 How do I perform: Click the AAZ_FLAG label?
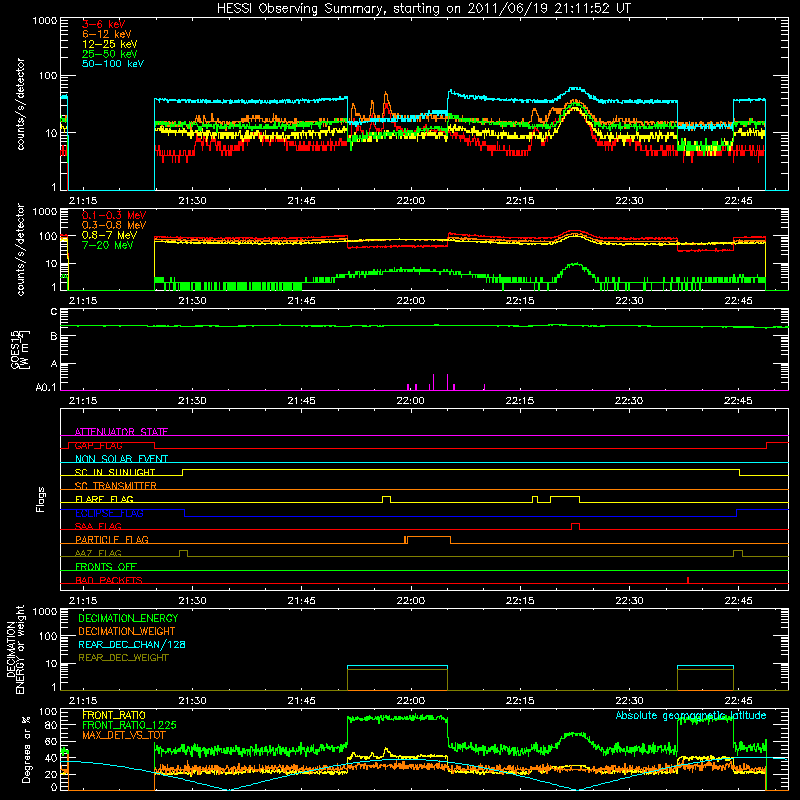[x=98, y=553]
